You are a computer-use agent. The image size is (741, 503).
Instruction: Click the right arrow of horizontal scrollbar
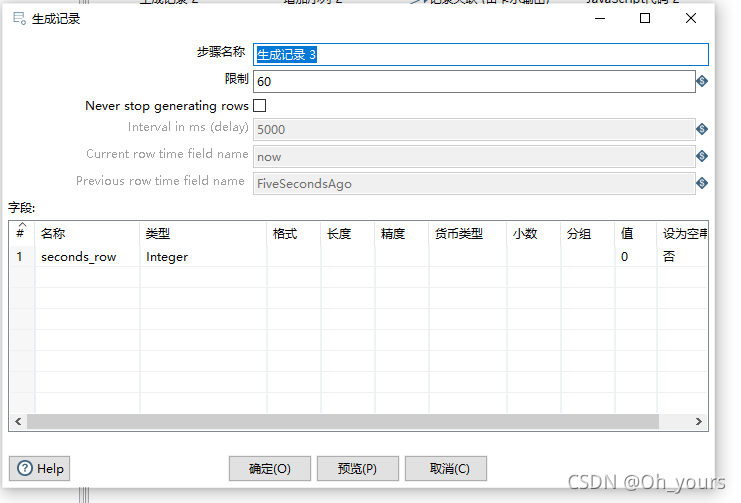coord(698,421)
